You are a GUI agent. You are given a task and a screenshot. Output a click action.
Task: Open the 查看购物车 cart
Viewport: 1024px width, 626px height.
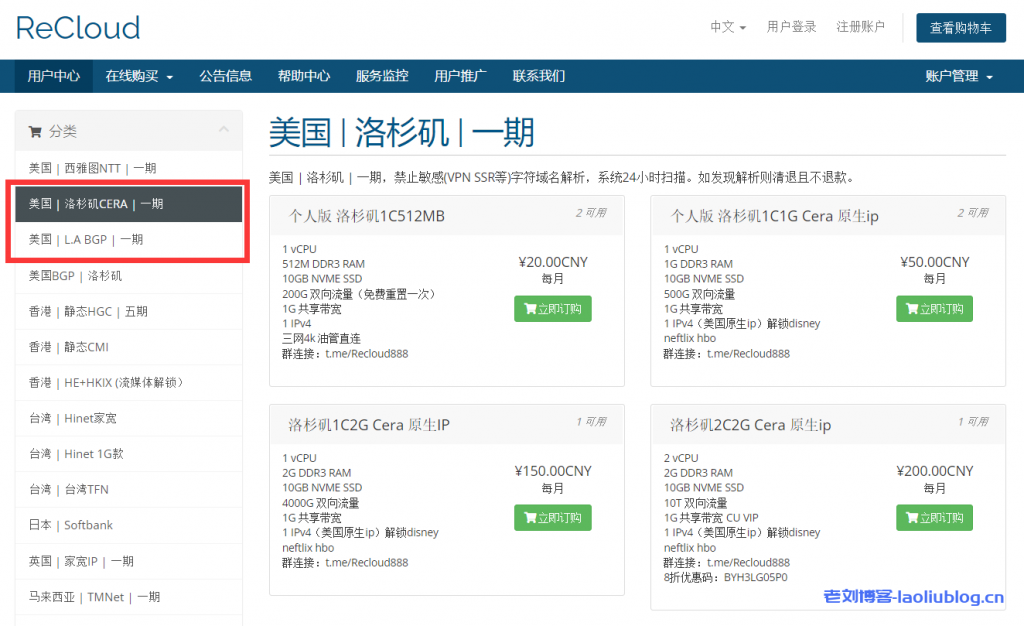click(960, 28)
